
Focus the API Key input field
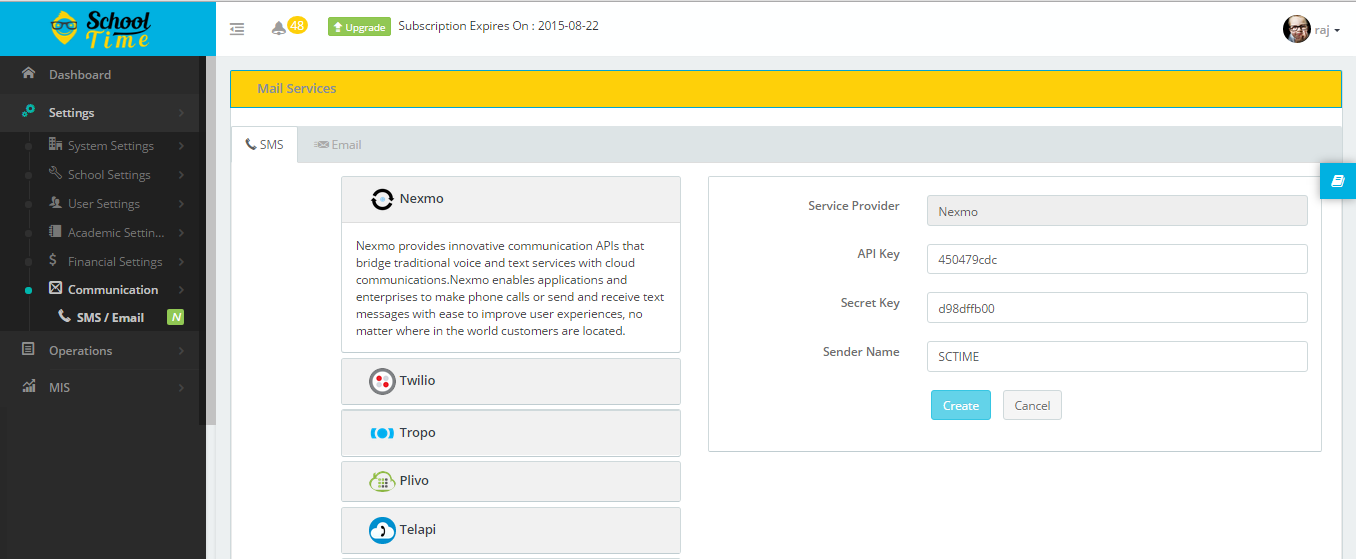(x=1117, y=259)
